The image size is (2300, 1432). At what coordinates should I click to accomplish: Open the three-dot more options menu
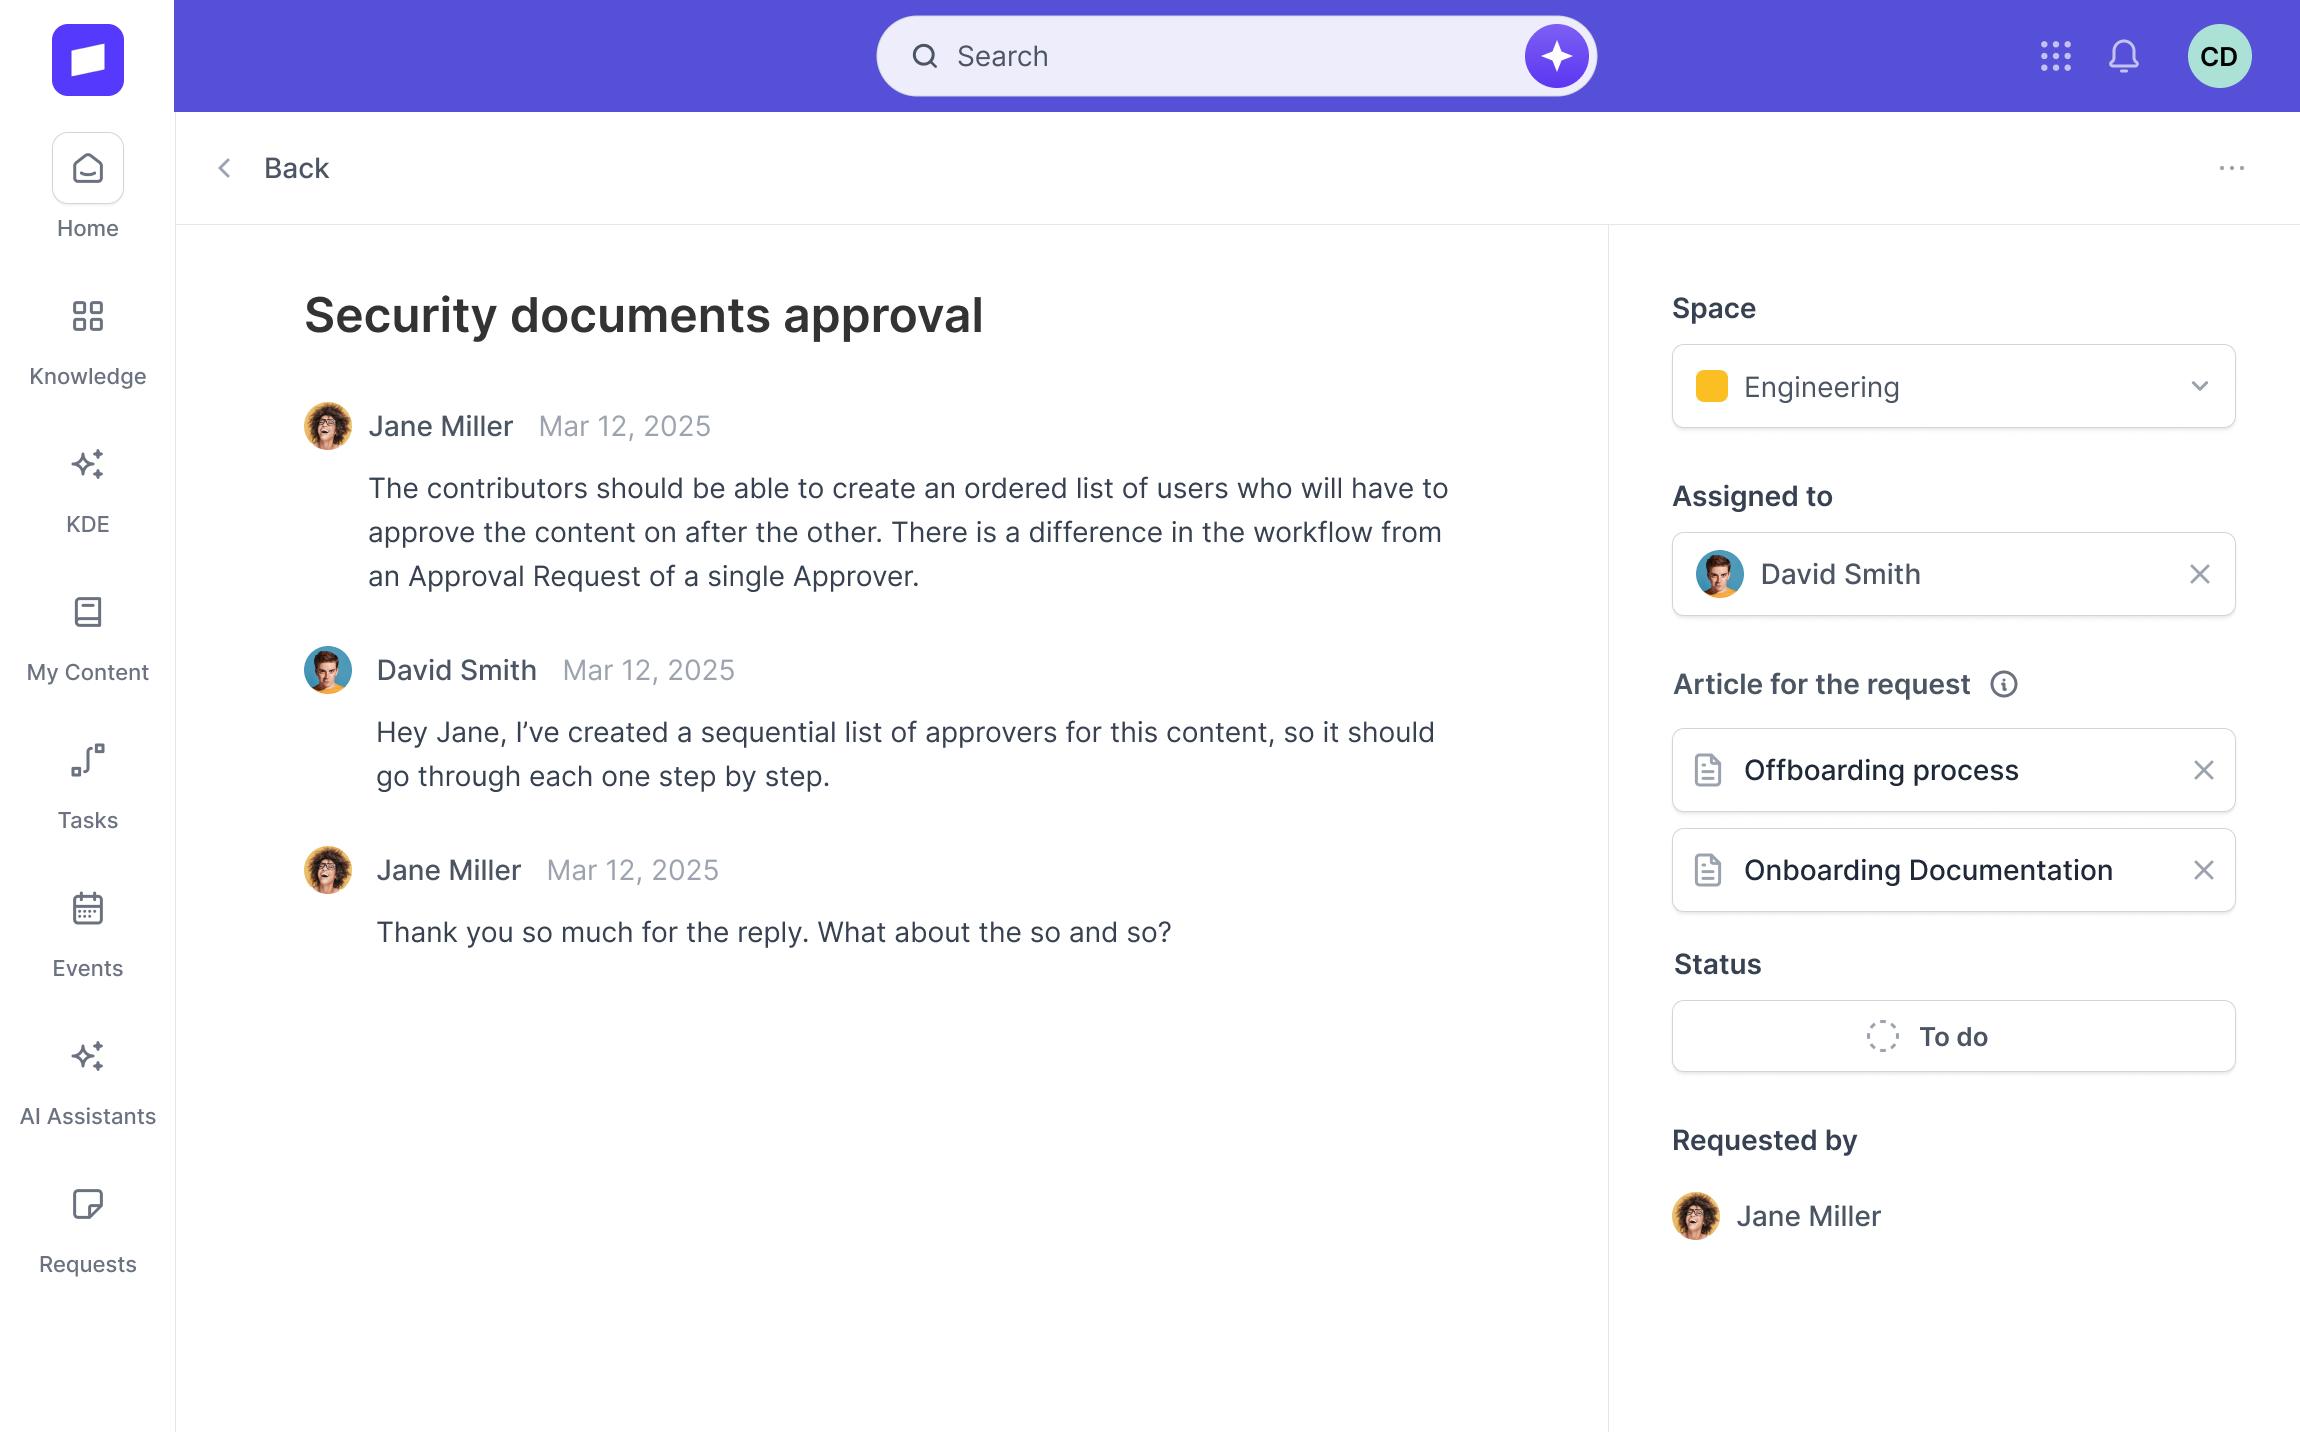[x=2231, y=168]
